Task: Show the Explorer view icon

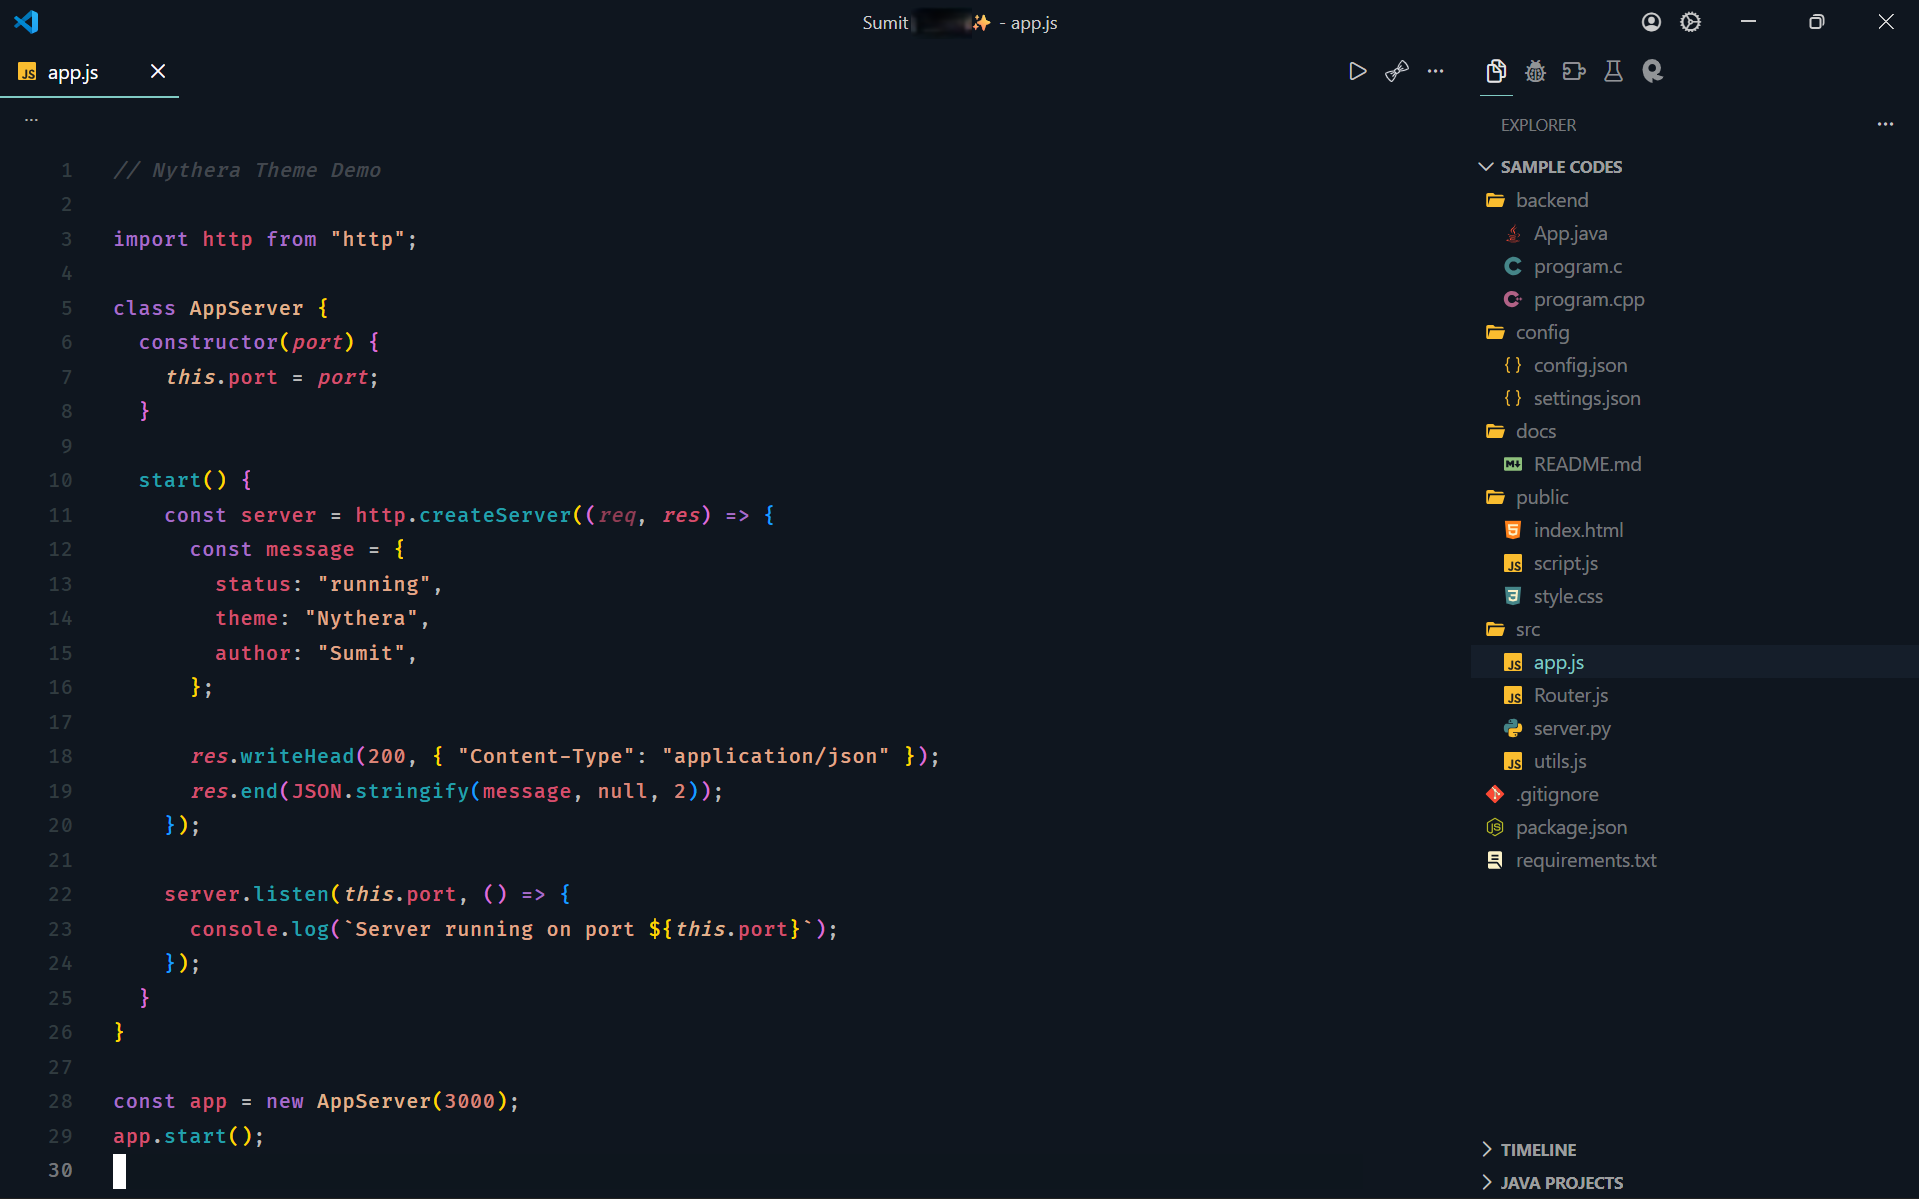Action: 1496,71
